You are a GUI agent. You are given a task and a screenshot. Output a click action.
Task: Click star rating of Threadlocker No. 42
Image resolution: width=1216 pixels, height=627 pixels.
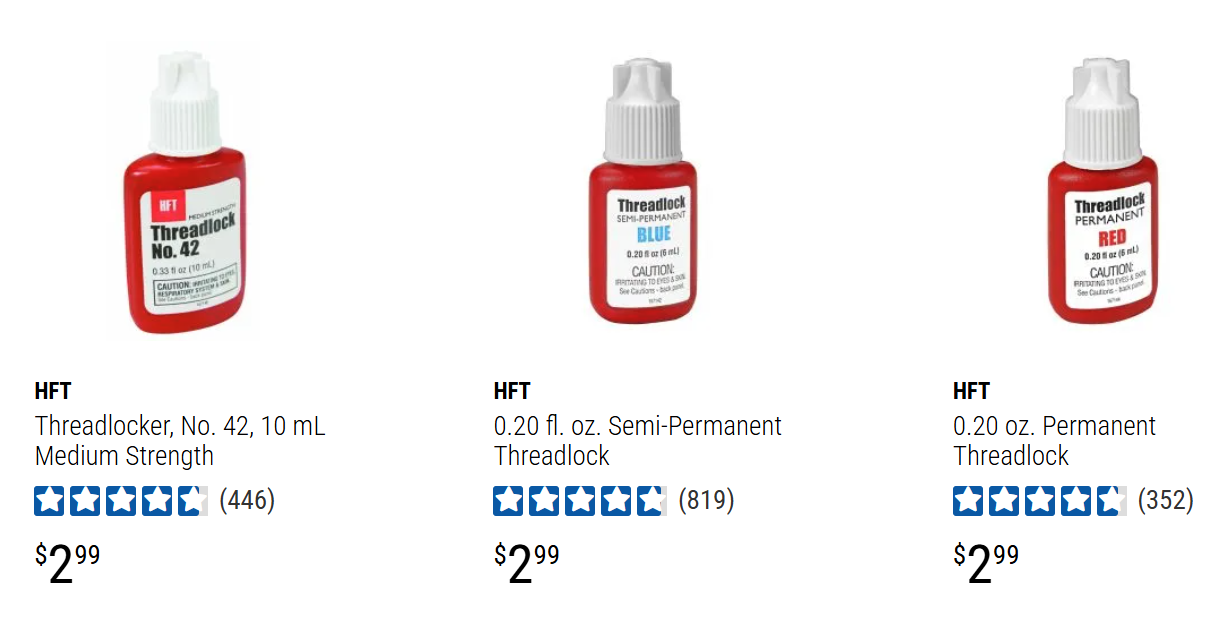(x=121, y=500)
